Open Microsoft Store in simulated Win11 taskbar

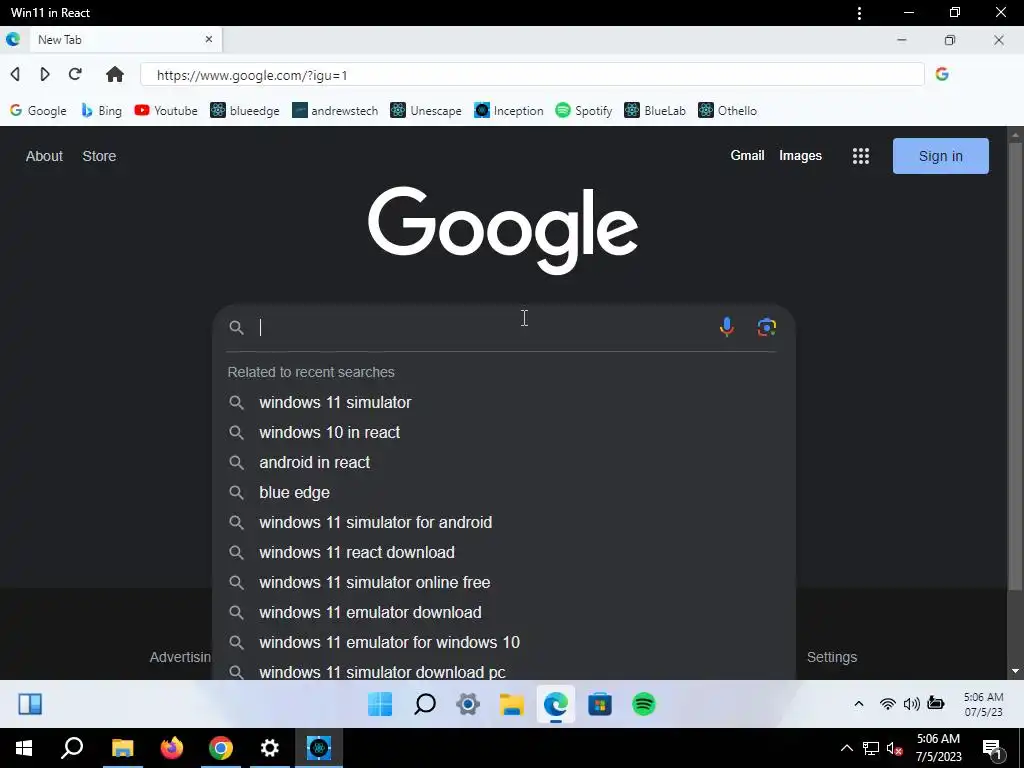coord(600,704)
